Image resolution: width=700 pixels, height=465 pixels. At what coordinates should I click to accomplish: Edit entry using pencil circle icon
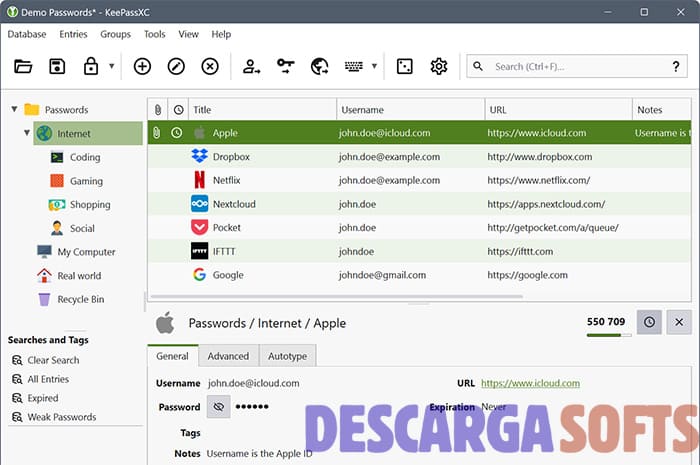pyautogui.click(x=176, y=66)
